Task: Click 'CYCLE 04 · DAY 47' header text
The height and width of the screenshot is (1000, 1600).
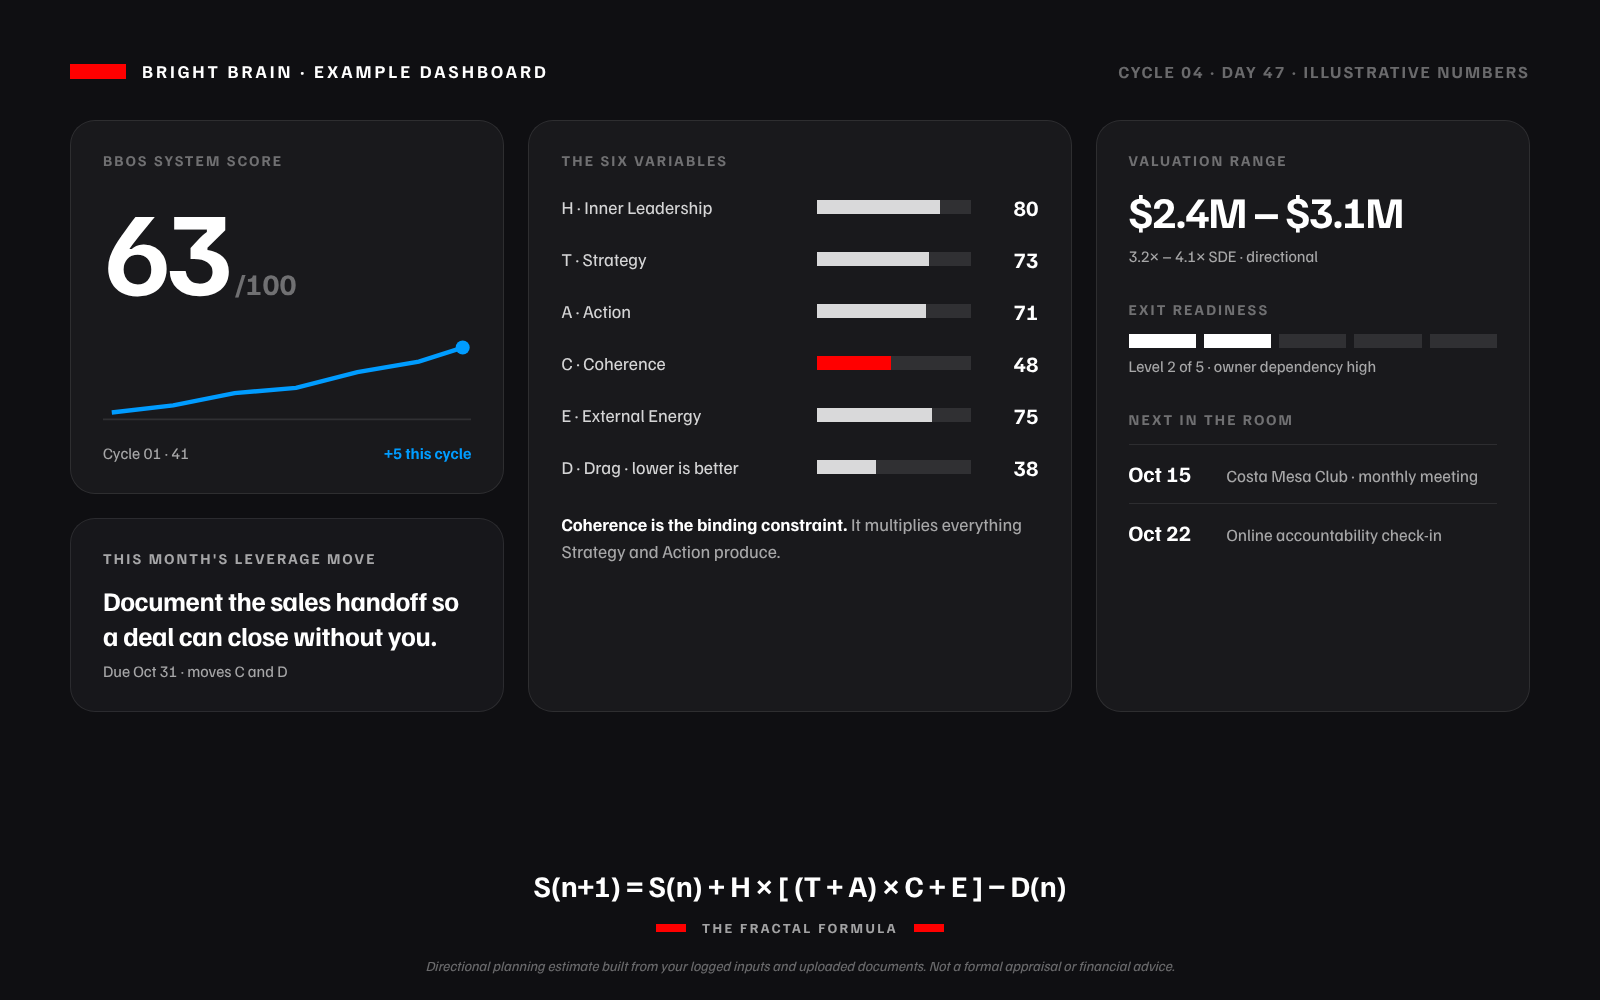Action: (1201, 73)
